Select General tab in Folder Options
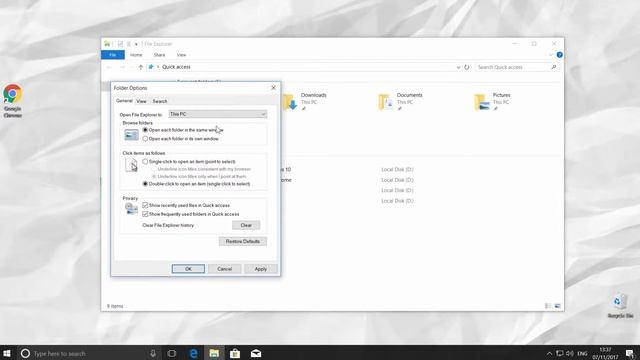 click(x=124, y=101)
